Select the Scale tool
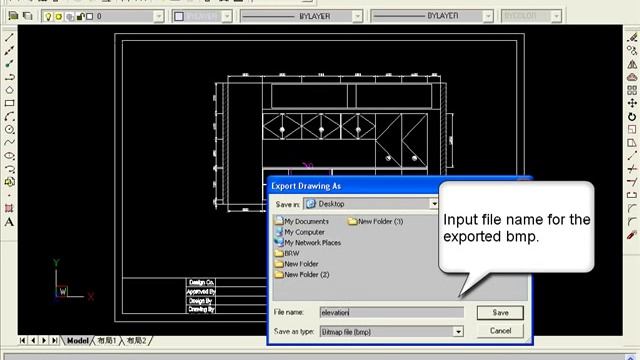The height and width of the screenshot is (360, 640). (632, 129)
